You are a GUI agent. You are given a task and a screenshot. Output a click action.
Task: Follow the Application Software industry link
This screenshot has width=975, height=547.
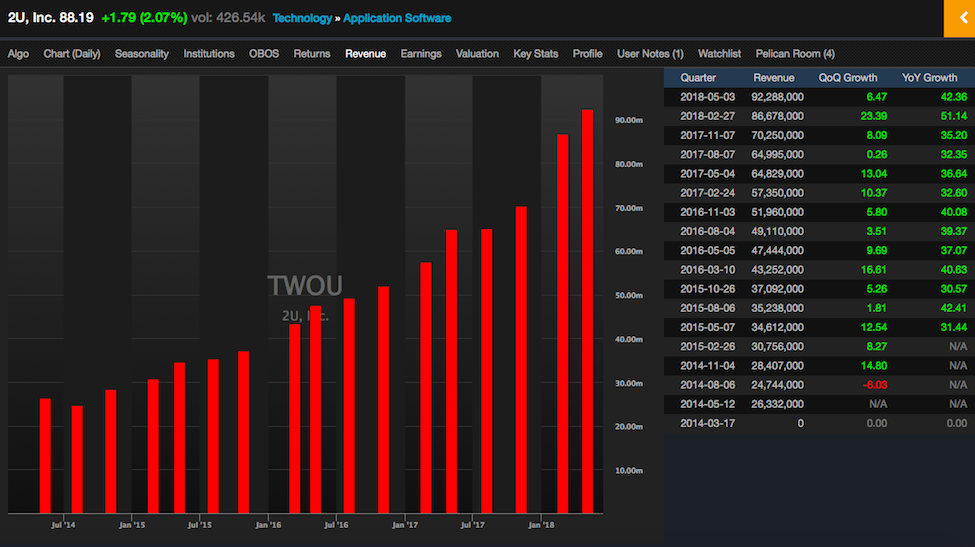click(397, 18)
